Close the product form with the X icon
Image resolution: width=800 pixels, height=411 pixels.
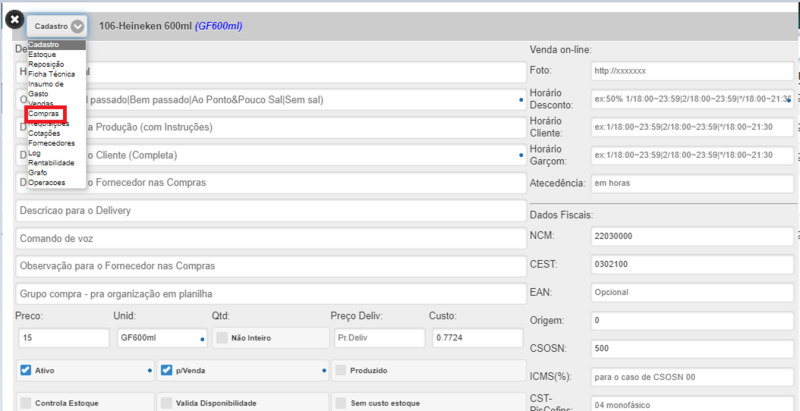[x=15, y=20]
